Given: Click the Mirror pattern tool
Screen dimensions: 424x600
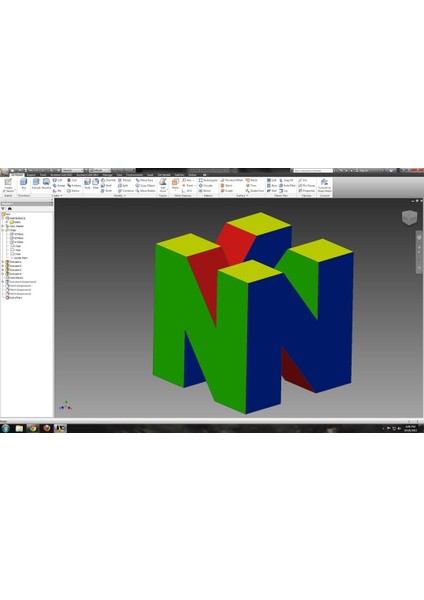Looking at the screenshot, I should (205, 191).
